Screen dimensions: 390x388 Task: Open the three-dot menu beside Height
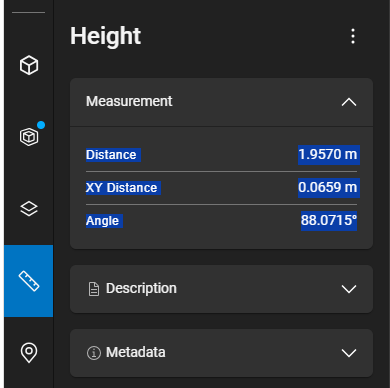pyautogui.click(x=353, y=36)
